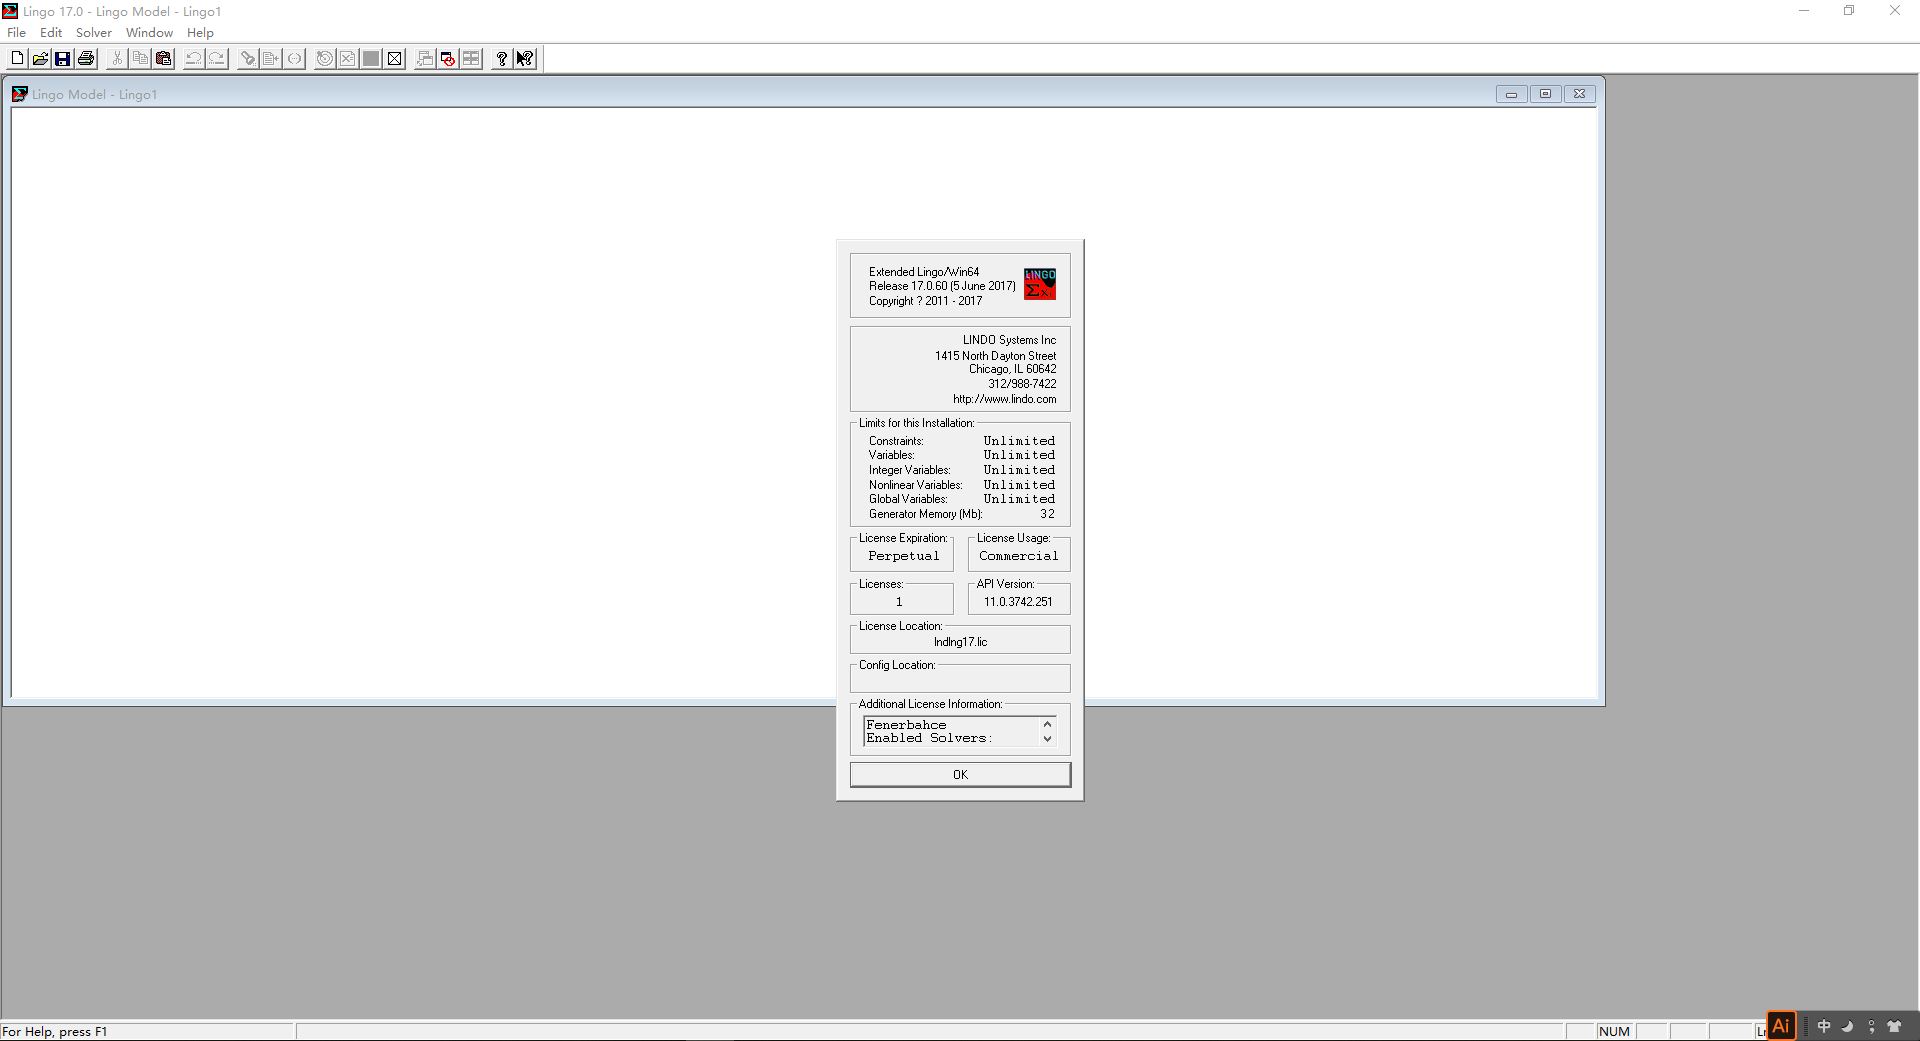The height and width of the screenshot is (1041, 1920).
Task: Click the "Chicago, IL 60642" address line
Action: click(1012, 369)
